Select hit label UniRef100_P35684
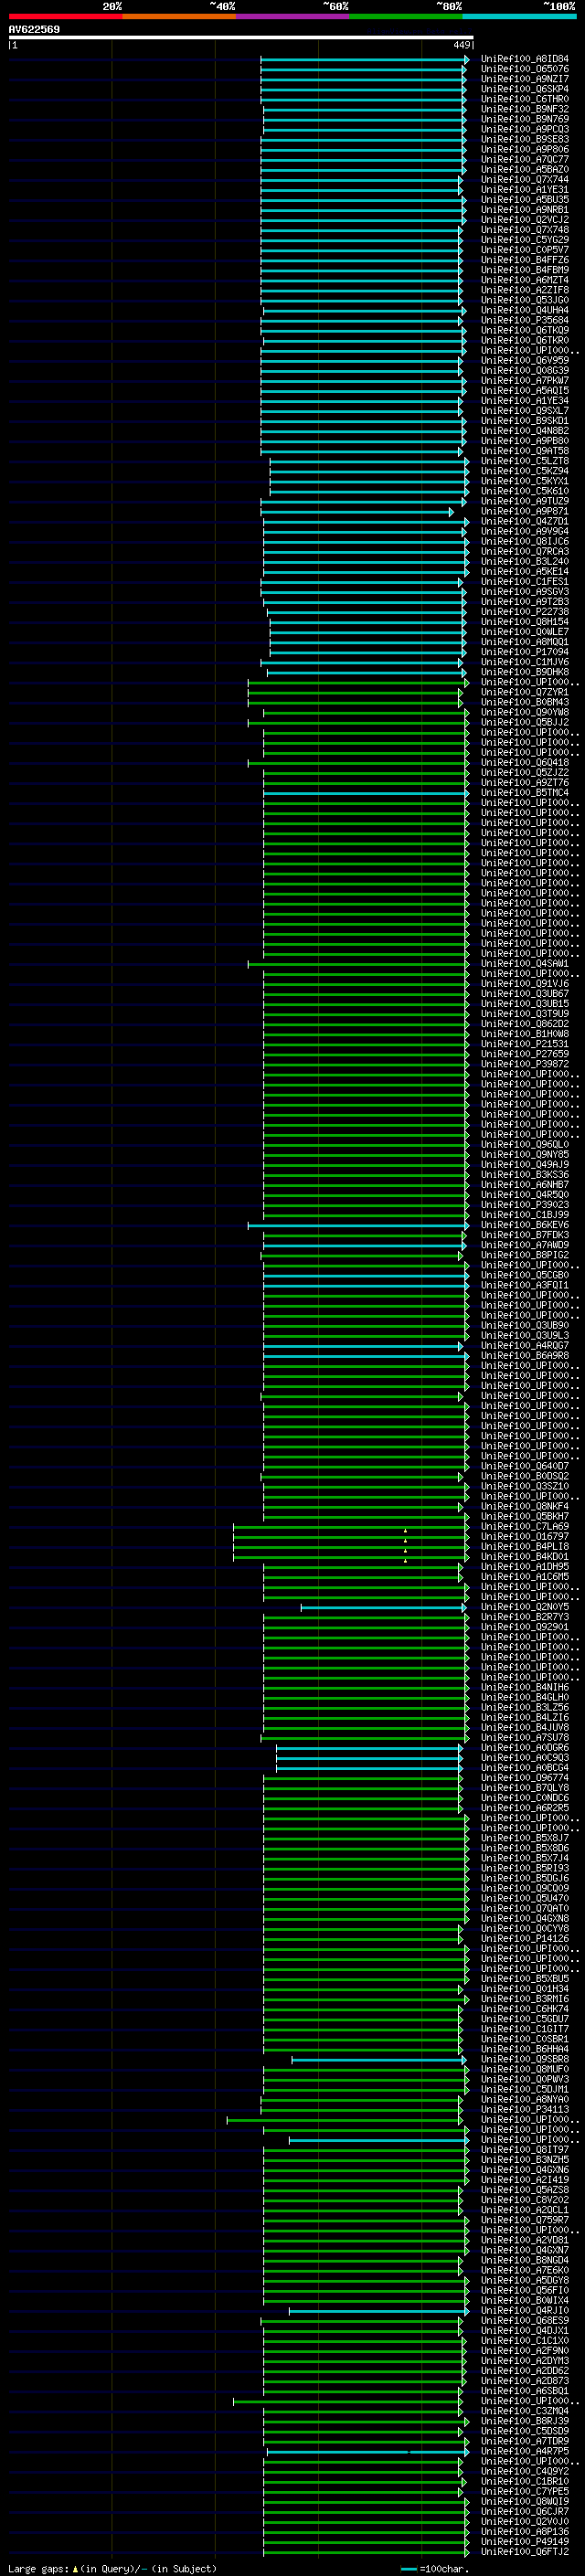This screenshot has width=585, height=2576. point(525,320)
